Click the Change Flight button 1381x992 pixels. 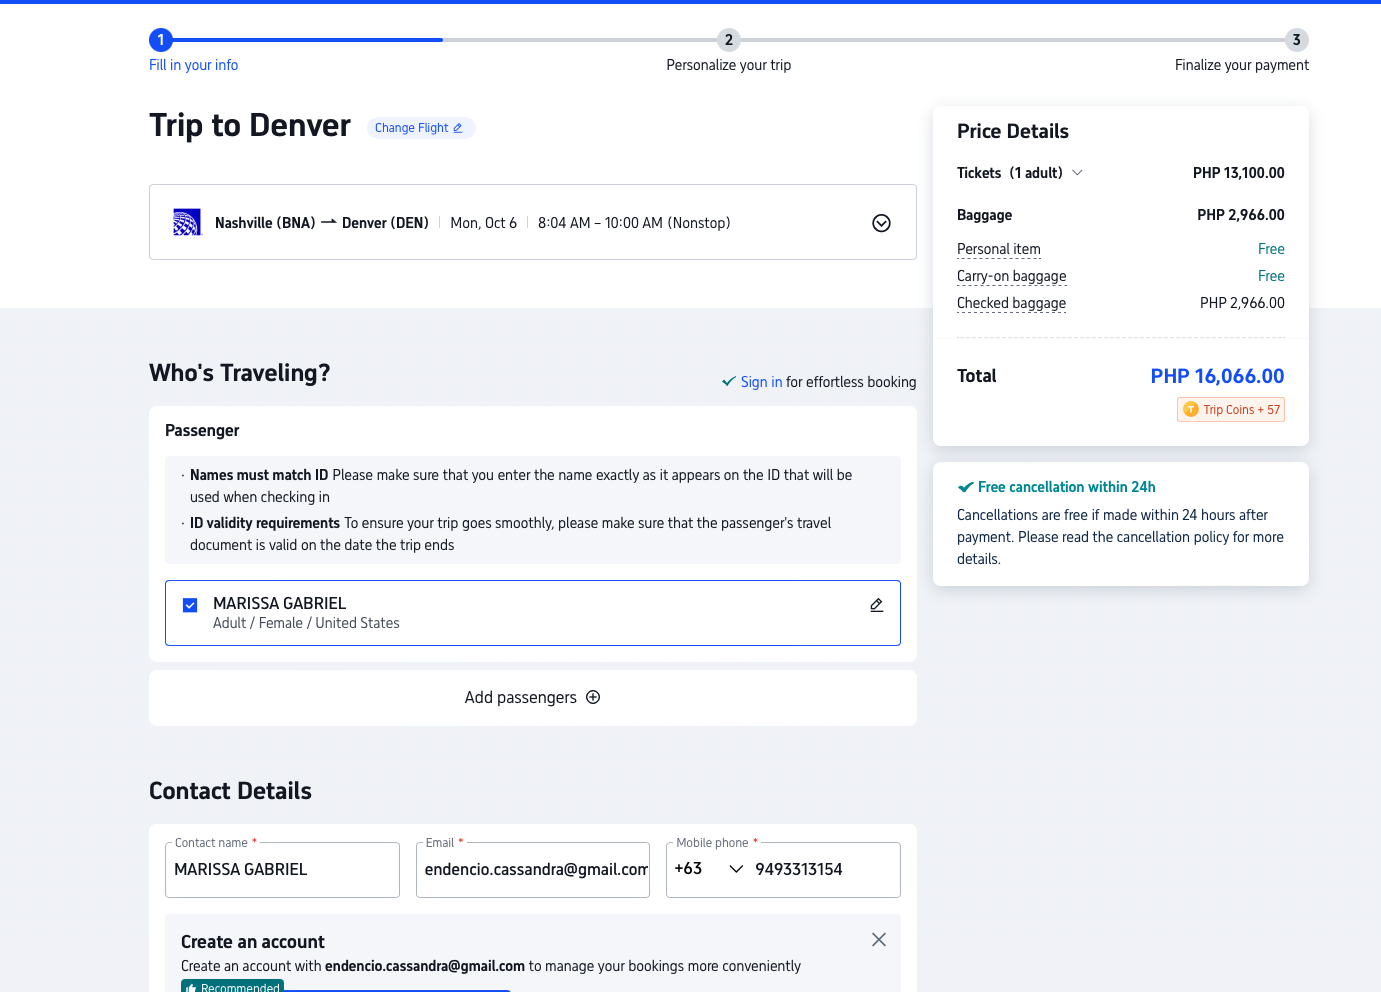click(420, 128)
